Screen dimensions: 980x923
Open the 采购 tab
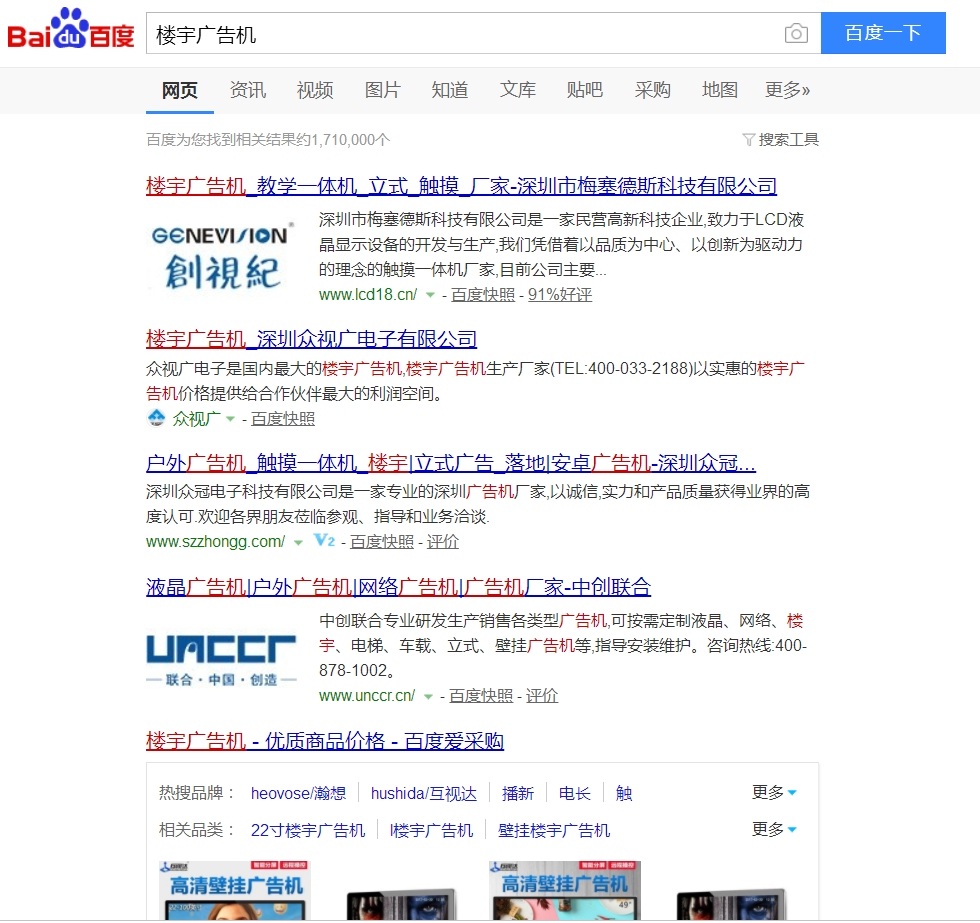pos(652,91)
